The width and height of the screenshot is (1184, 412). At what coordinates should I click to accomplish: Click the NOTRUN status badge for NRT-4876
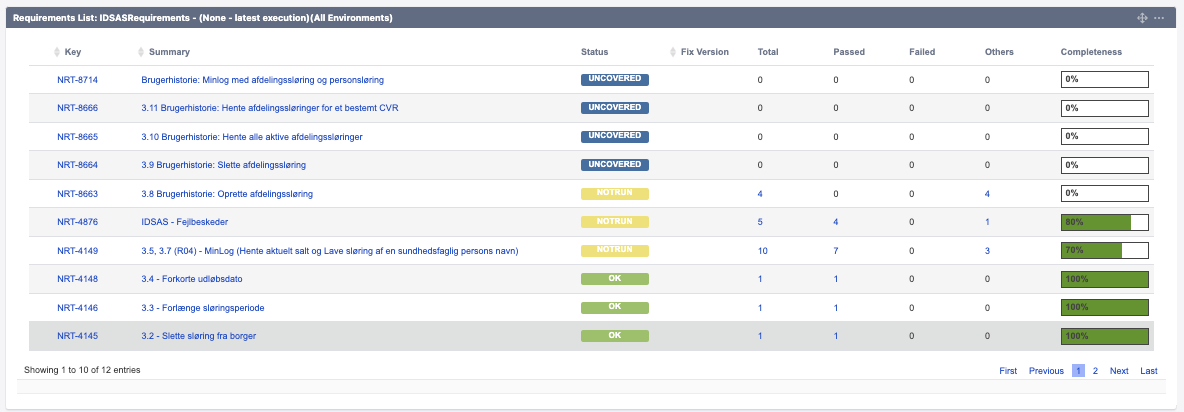615,222
